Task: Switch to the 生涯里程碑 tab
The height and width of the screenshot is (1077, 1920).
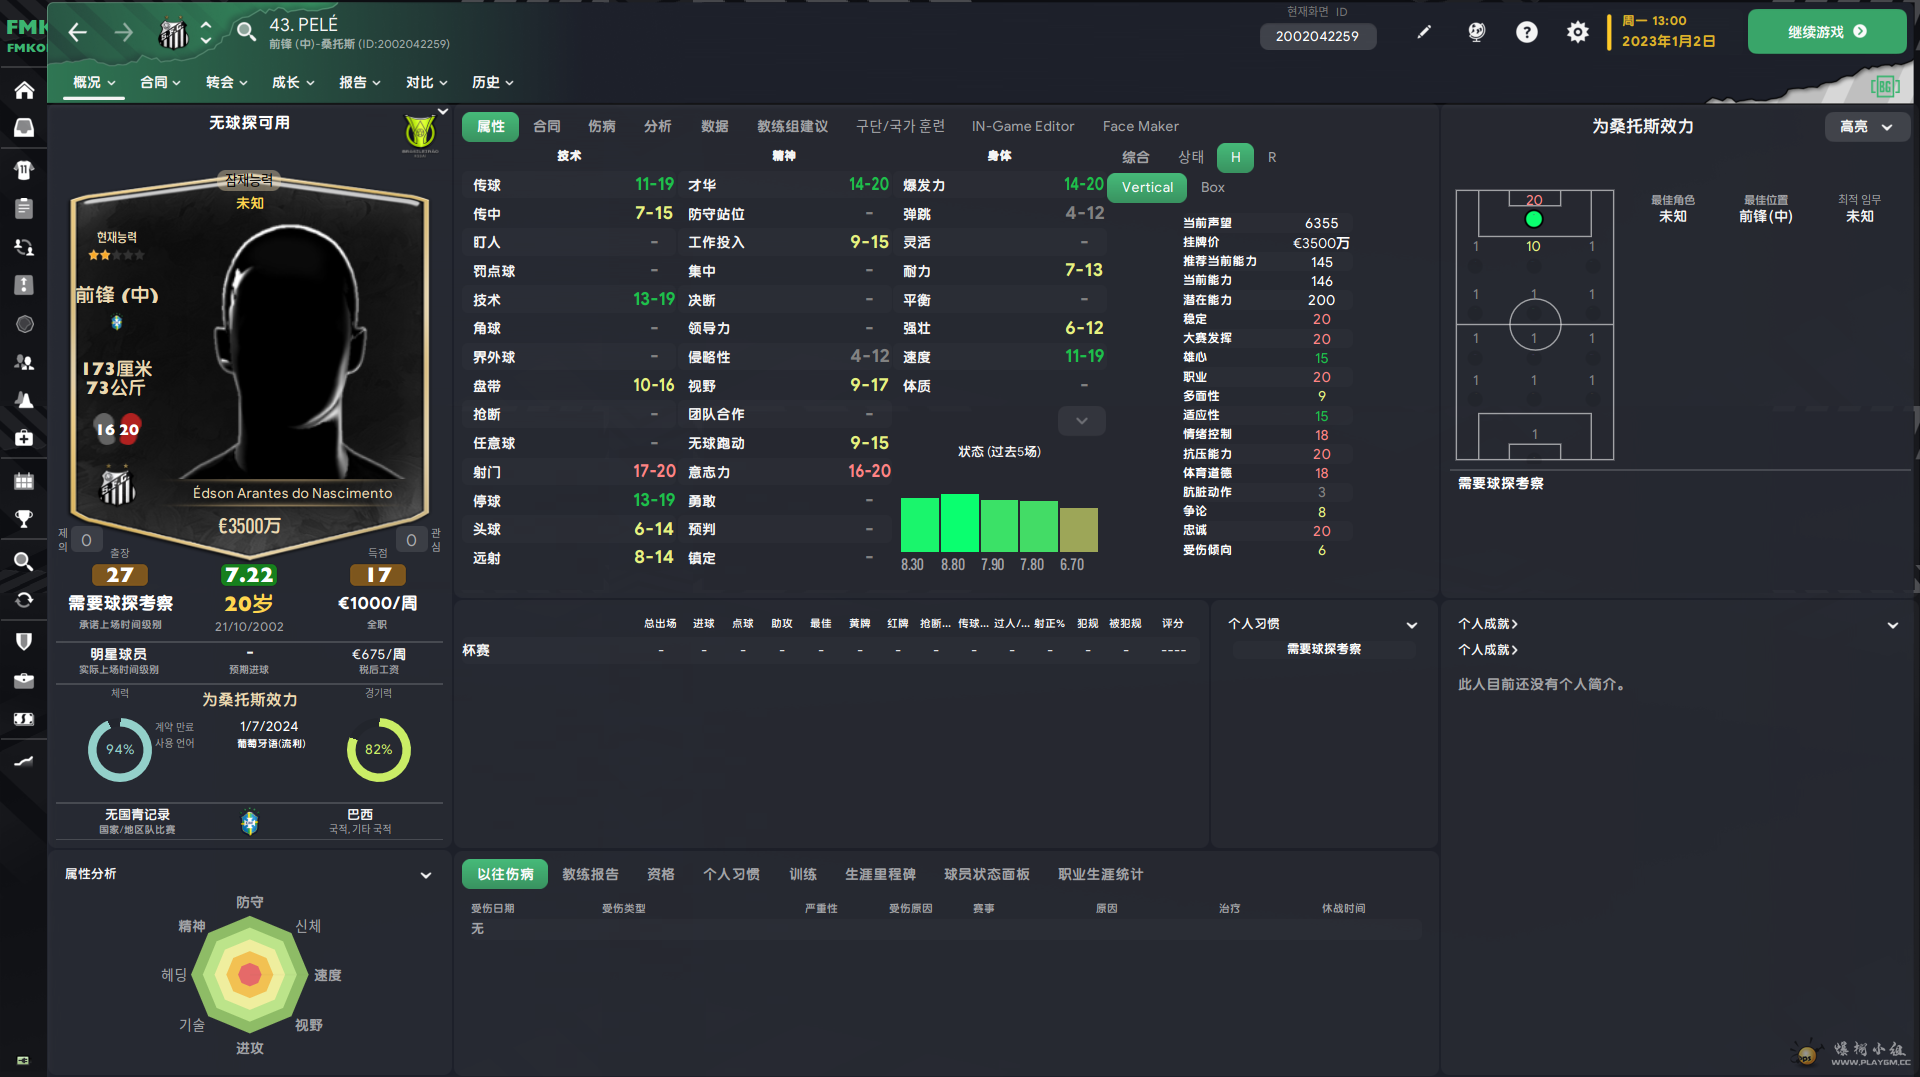Action: point(880,874)
